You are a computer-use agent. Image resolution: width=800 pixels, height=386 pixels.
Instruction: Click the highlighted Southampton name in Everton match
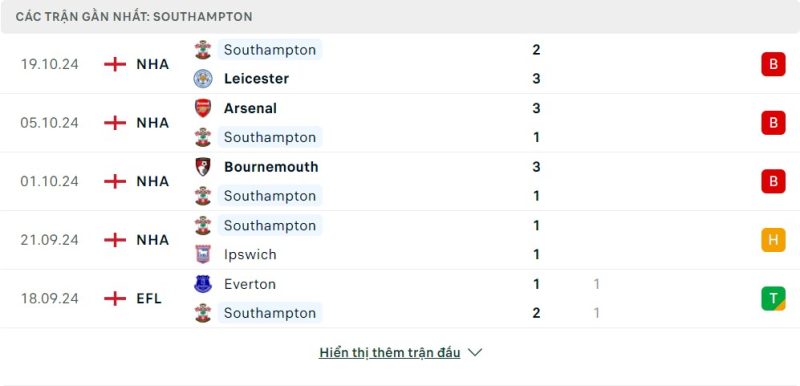tap(270, 313)
